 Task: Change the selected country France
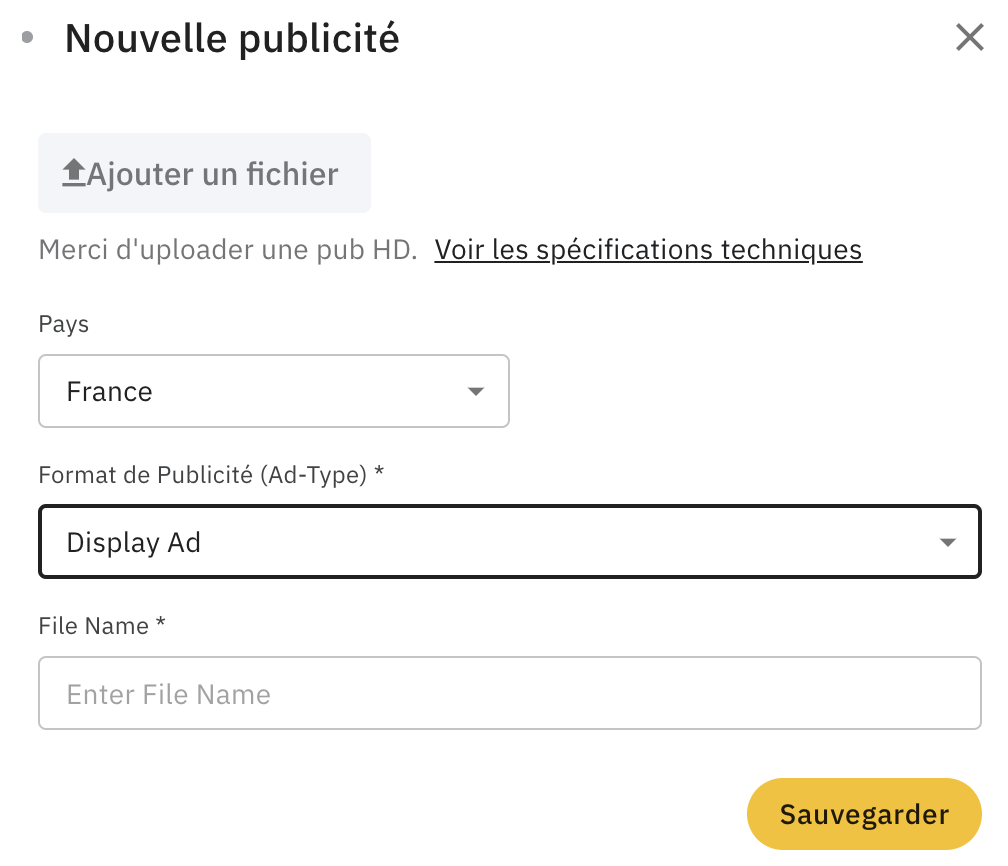point(273,391)
